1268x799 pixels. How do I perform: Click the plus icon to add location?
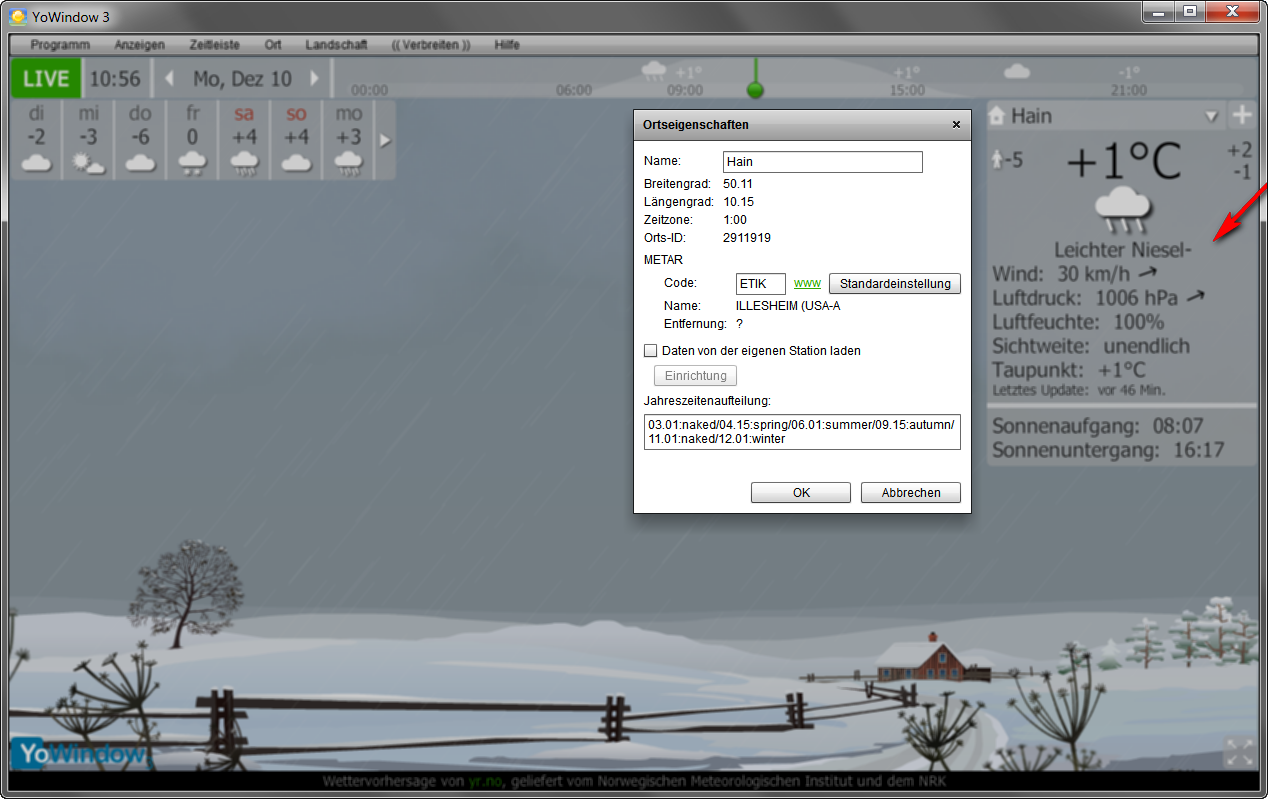tap(1241, 116)
